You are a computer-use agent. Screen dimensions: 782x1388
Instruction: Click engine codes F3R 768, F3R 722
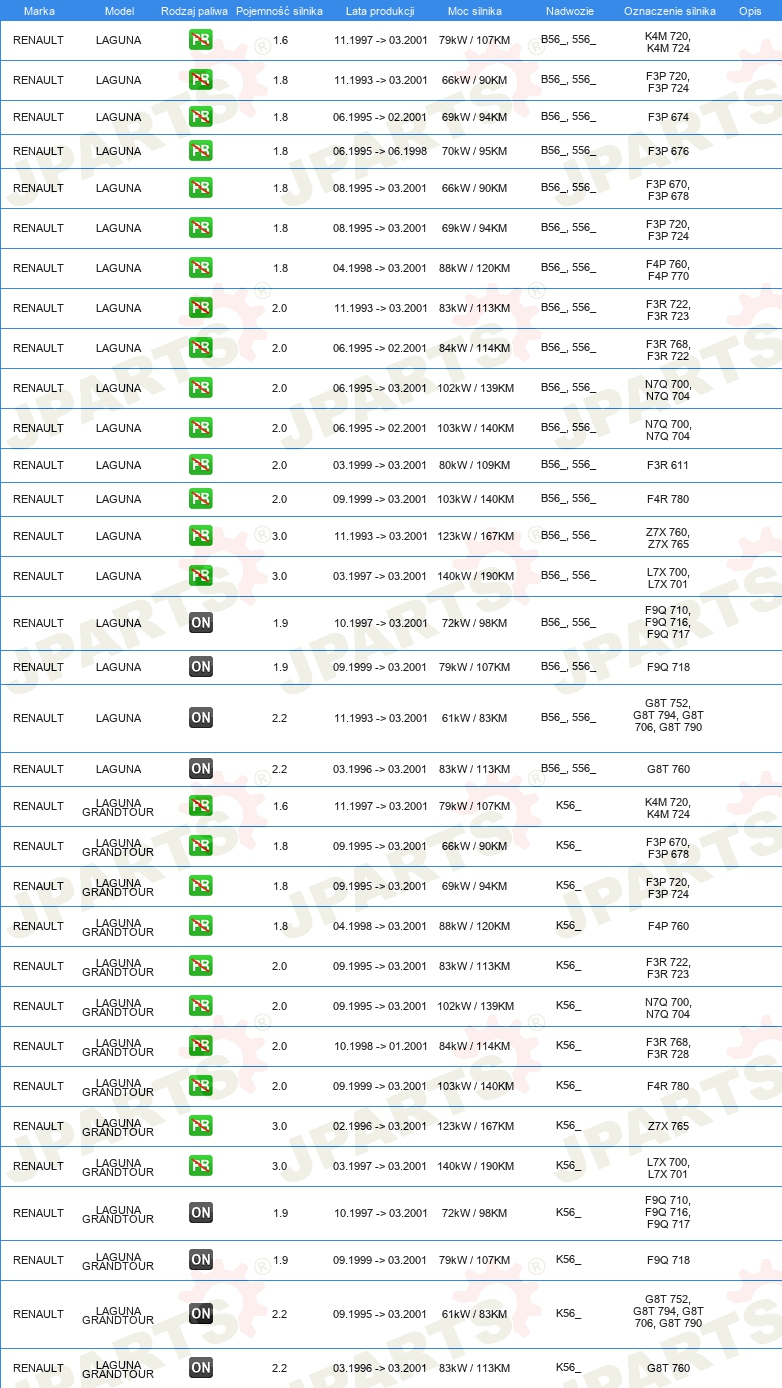click(668, 350)
